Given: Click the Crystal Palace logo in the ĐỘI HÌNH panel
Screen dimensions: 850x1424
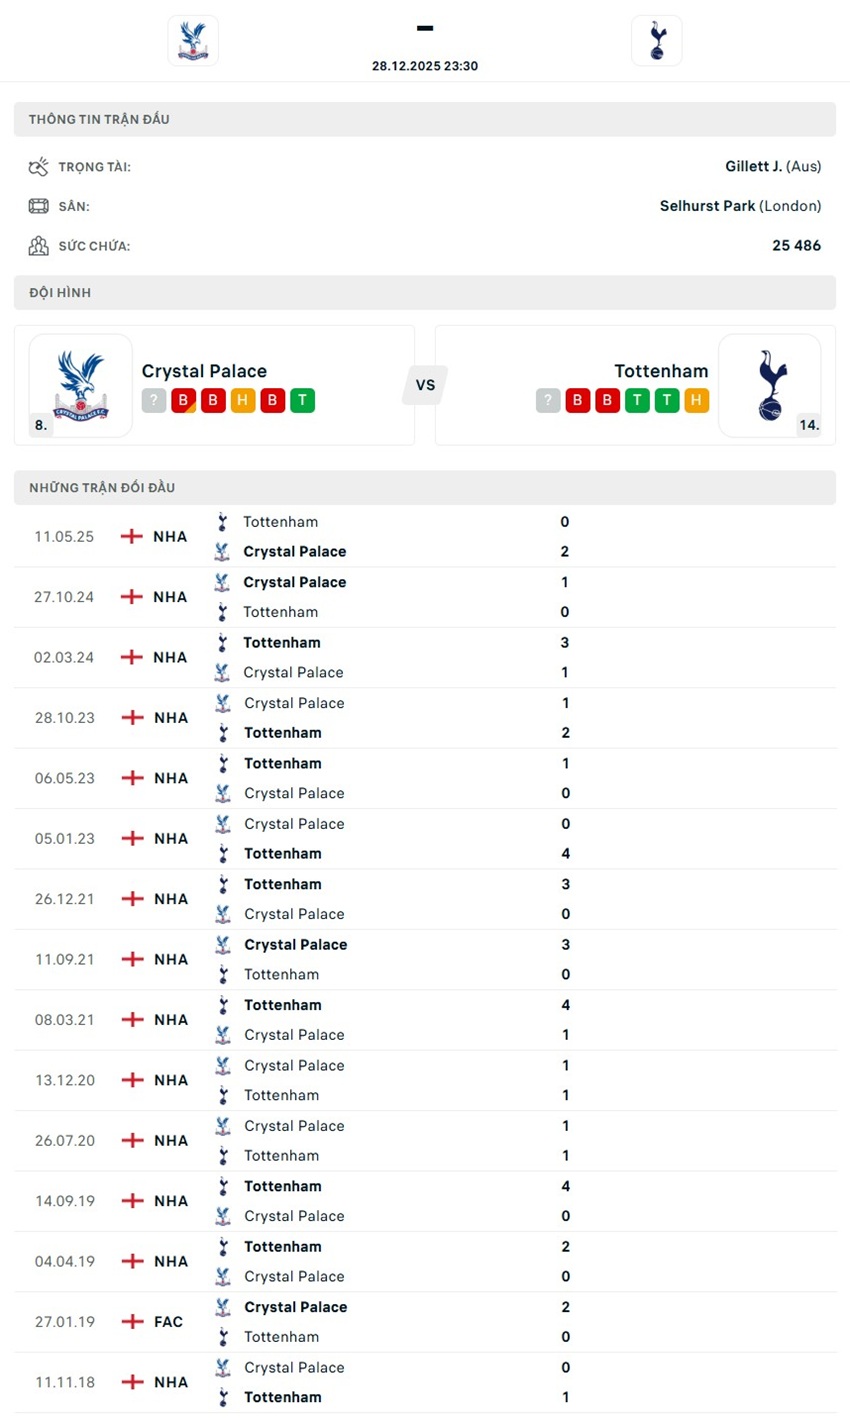Looking at the screenshot, I should coord(80,384).
